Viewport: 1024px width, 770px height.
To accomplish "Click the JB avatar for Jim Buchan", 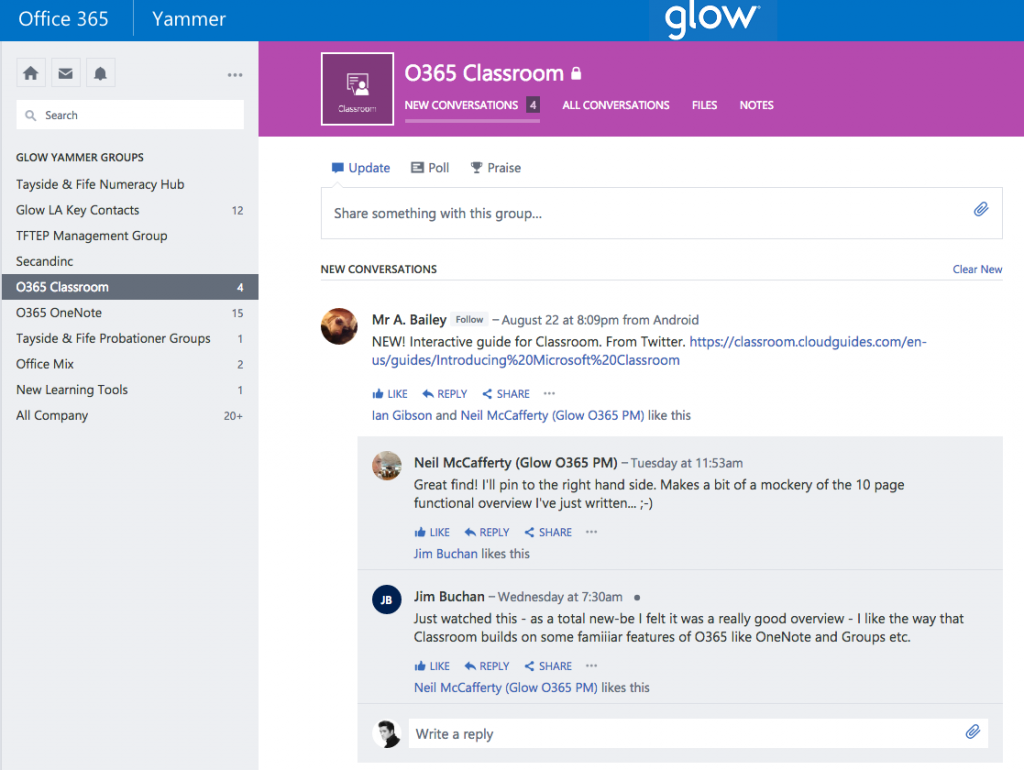I will [387, 600].
